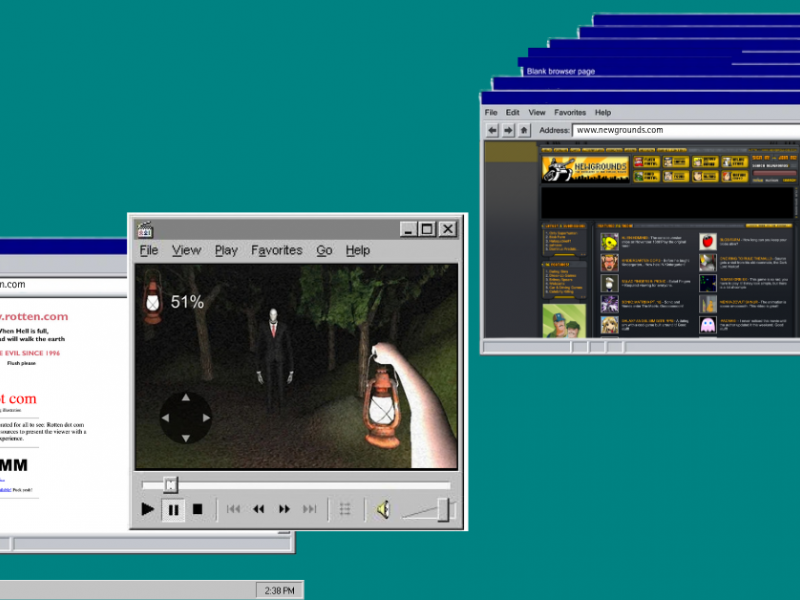Click the cartoon soldiers image in Newgrounds sidebar
800x600 pixels.
click(x=564, y=321)
